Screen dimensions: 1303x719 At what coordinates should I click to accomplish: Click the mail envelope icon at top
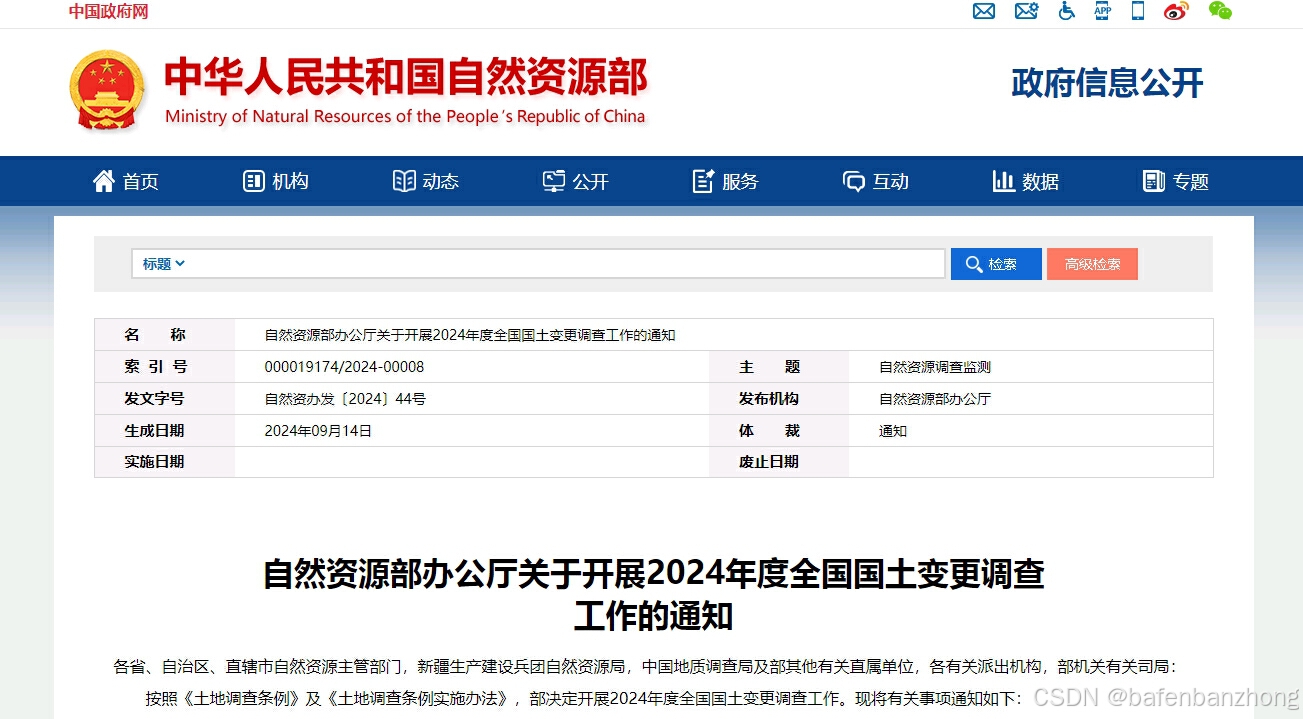tap(984, 11)
